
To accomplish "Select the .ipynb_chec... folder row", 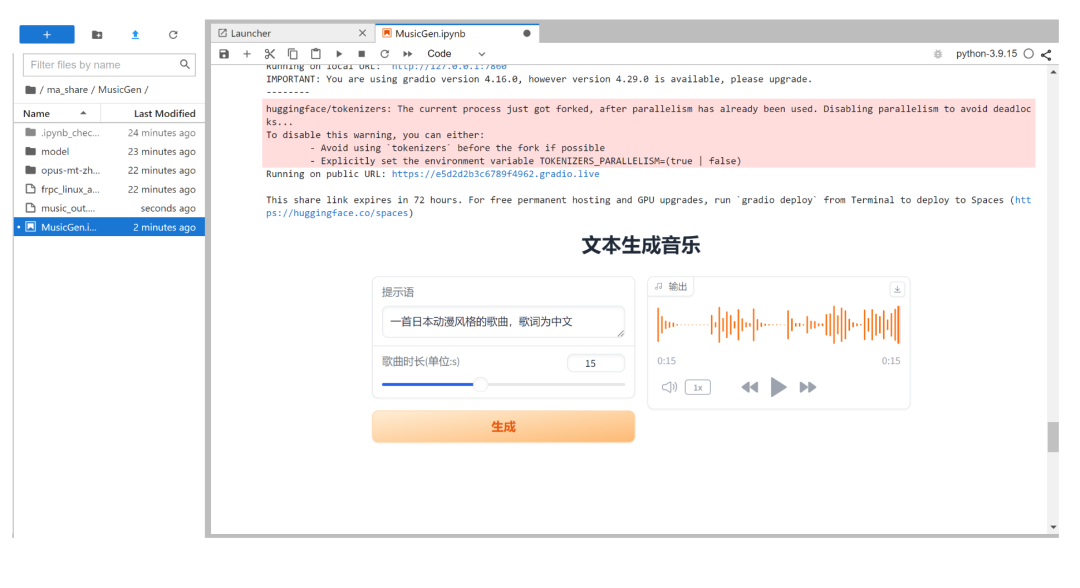I will tap(110, 132).
